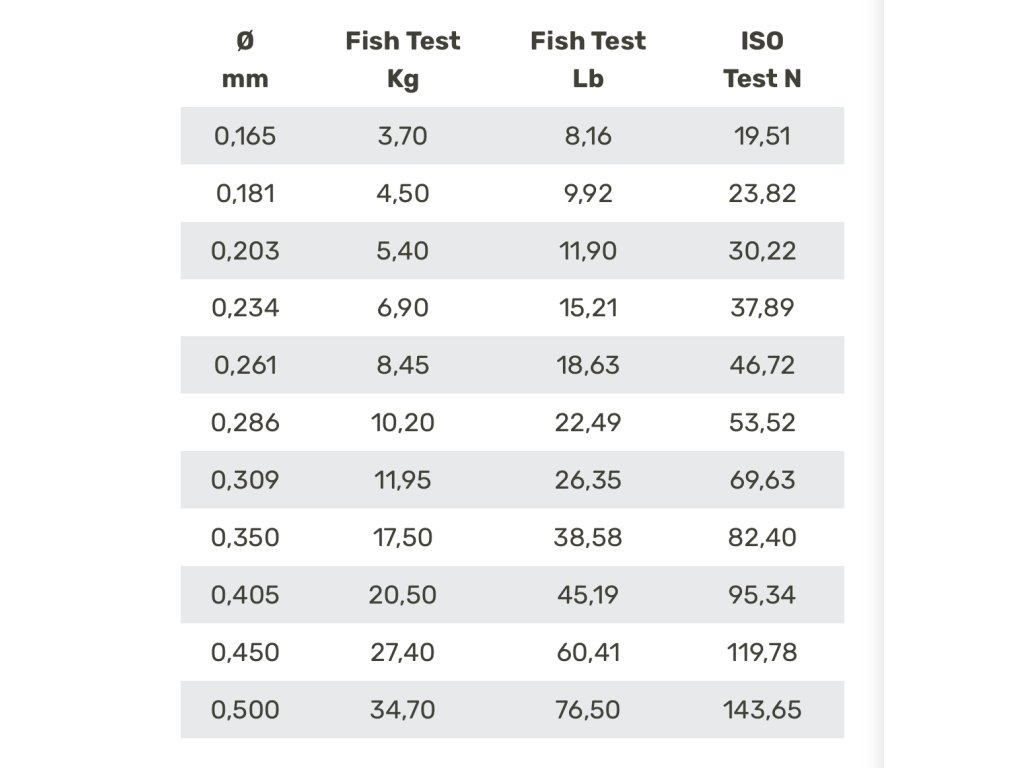Click the 0,261 diameter cell
Screen dimensions: 1024x768
245,365
